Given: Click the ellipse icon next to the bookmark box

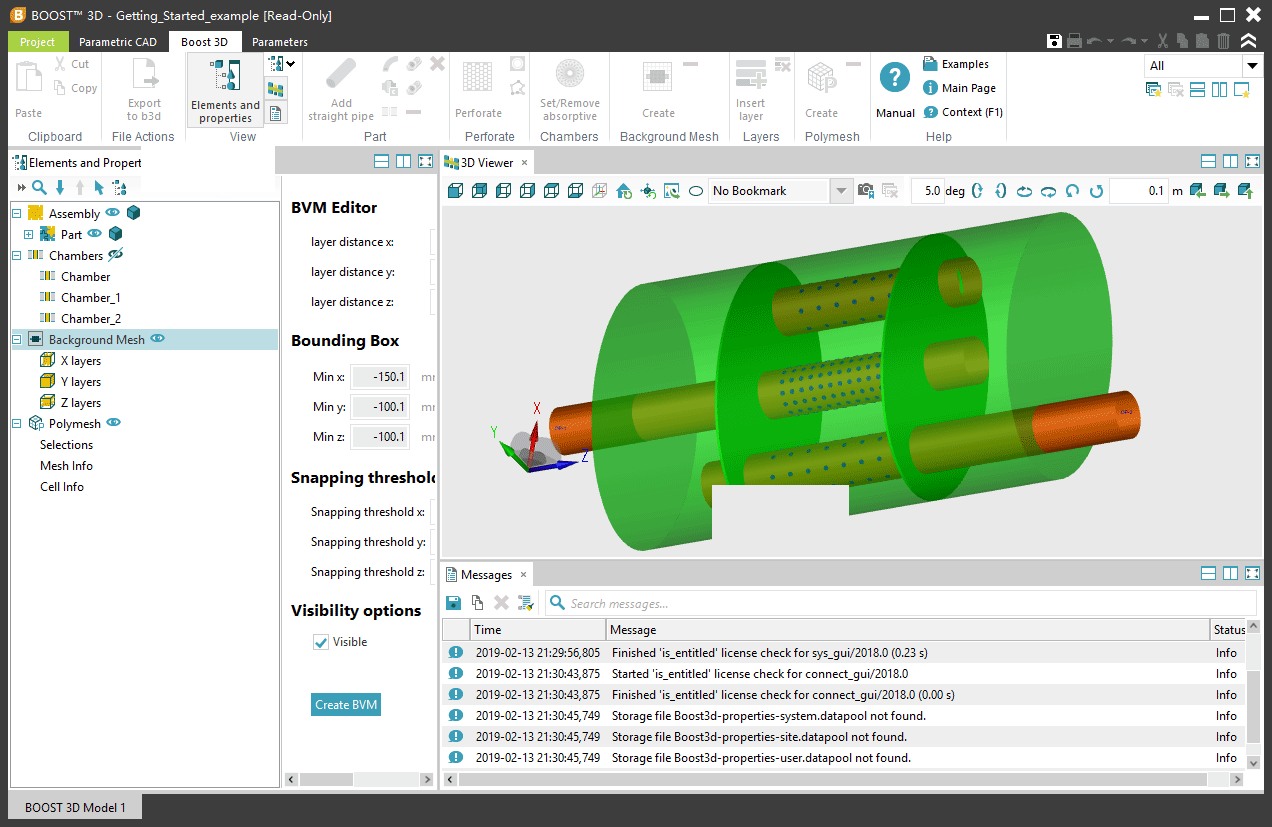Looking at the screenshot, I should click(x=695, y=190).
